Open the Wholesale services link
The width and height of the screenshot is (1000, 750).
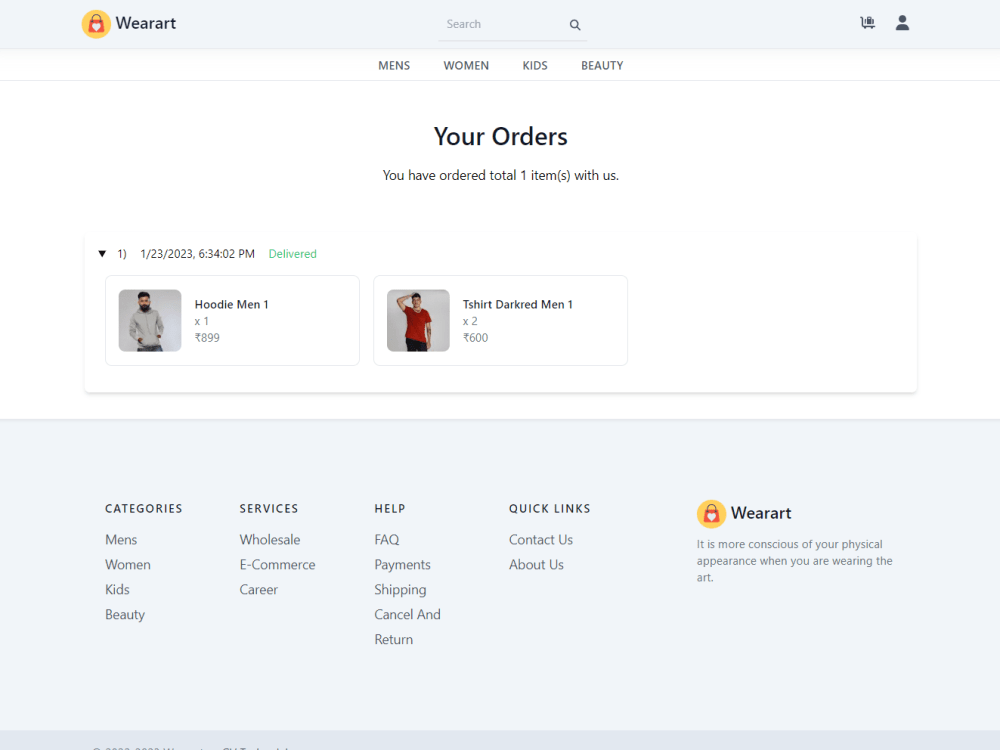pyautogui.click(x=270, y=540)
